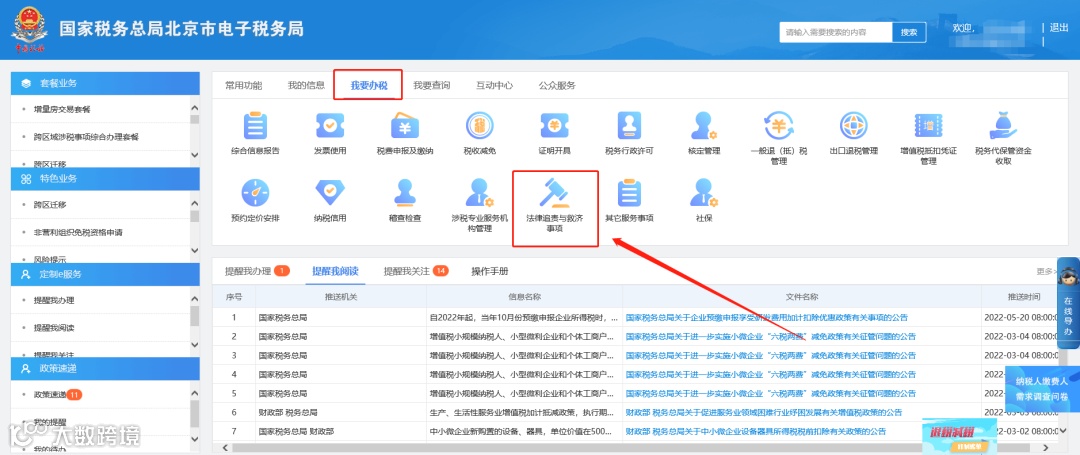Open 核定管理 icon
Viewport: 1080px width, 455px height.
703,126
